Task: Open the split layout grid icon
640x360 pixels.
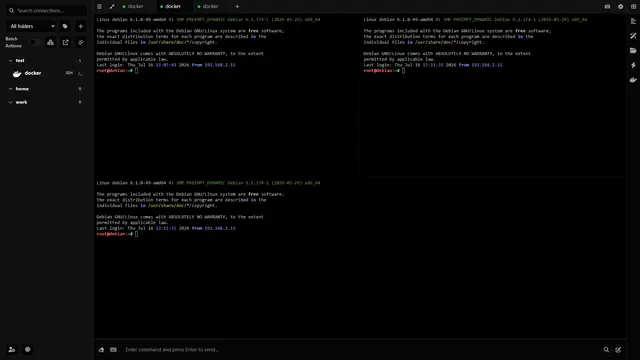Action: [633, 7]
